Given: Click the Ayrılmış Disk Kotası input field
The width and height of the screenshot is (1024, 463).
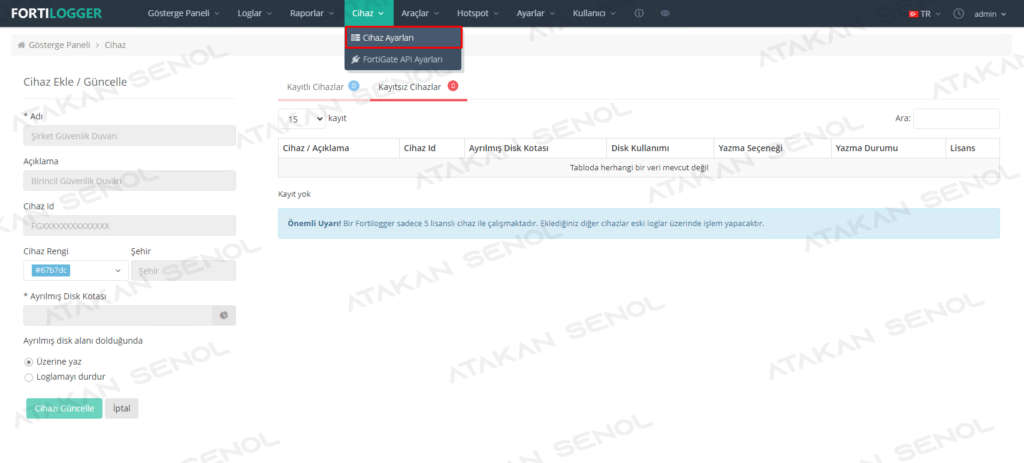Looking at the screenshot, I should click(118, 315).
